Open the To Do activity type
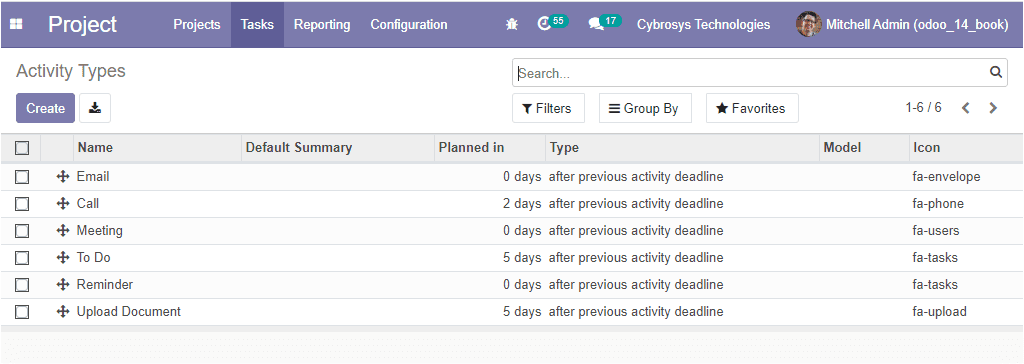Screen dimensions: 1024x364 [x=93, y=257]
